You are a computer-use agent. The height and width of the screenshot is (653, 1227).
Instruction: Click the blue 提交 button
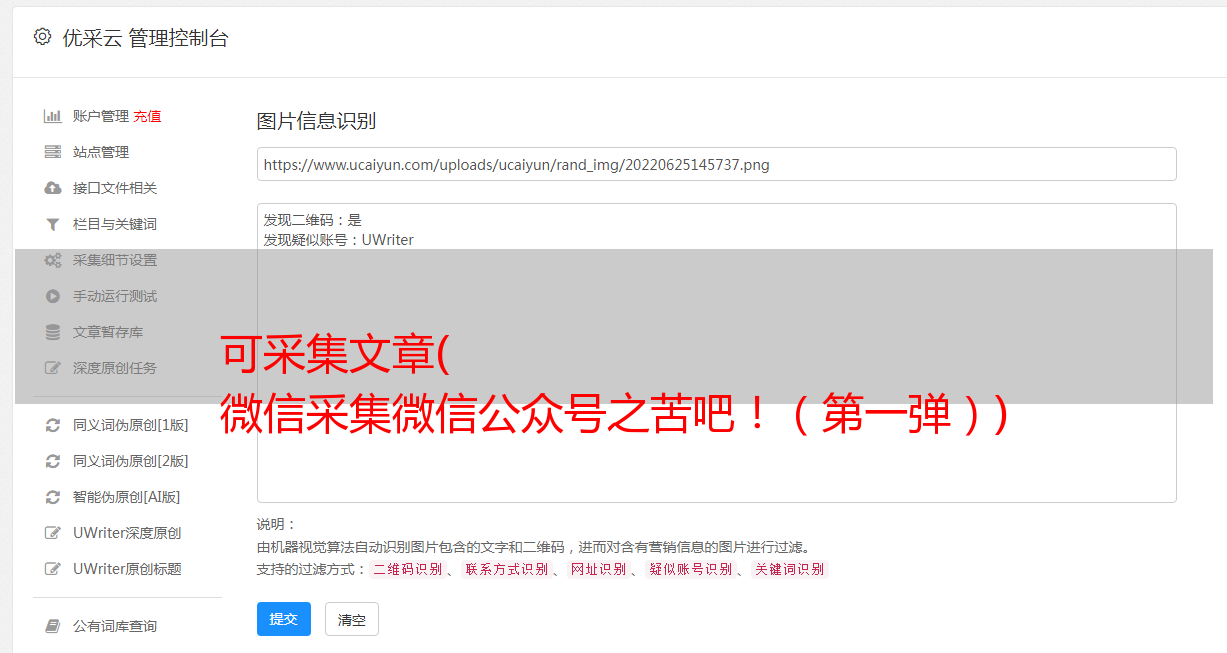pos(284,619)
